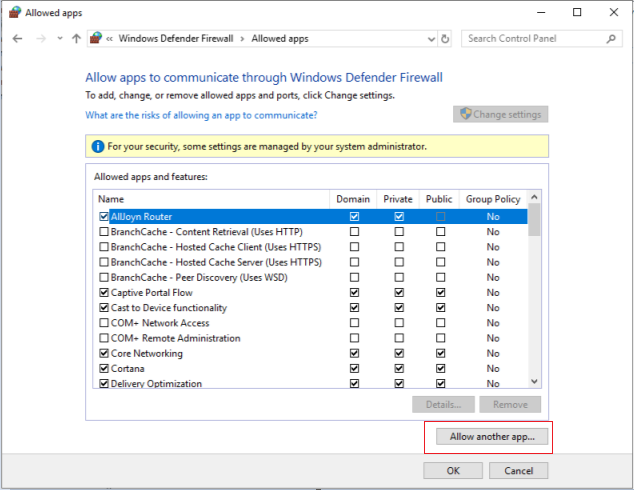Uncheck Delivery Optimization name checkbox
The image size is (634, 490).
pos(104,384)
